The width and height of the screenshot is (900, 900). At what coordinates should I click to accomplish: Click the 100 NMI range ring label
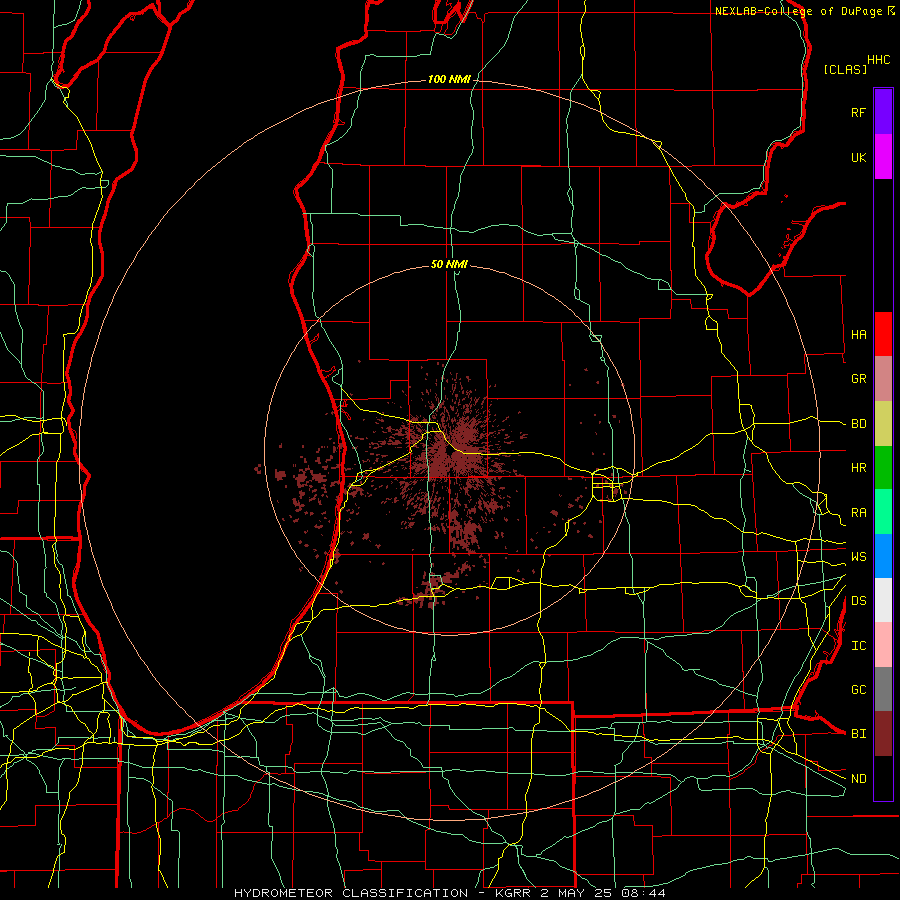pos(449,79)
